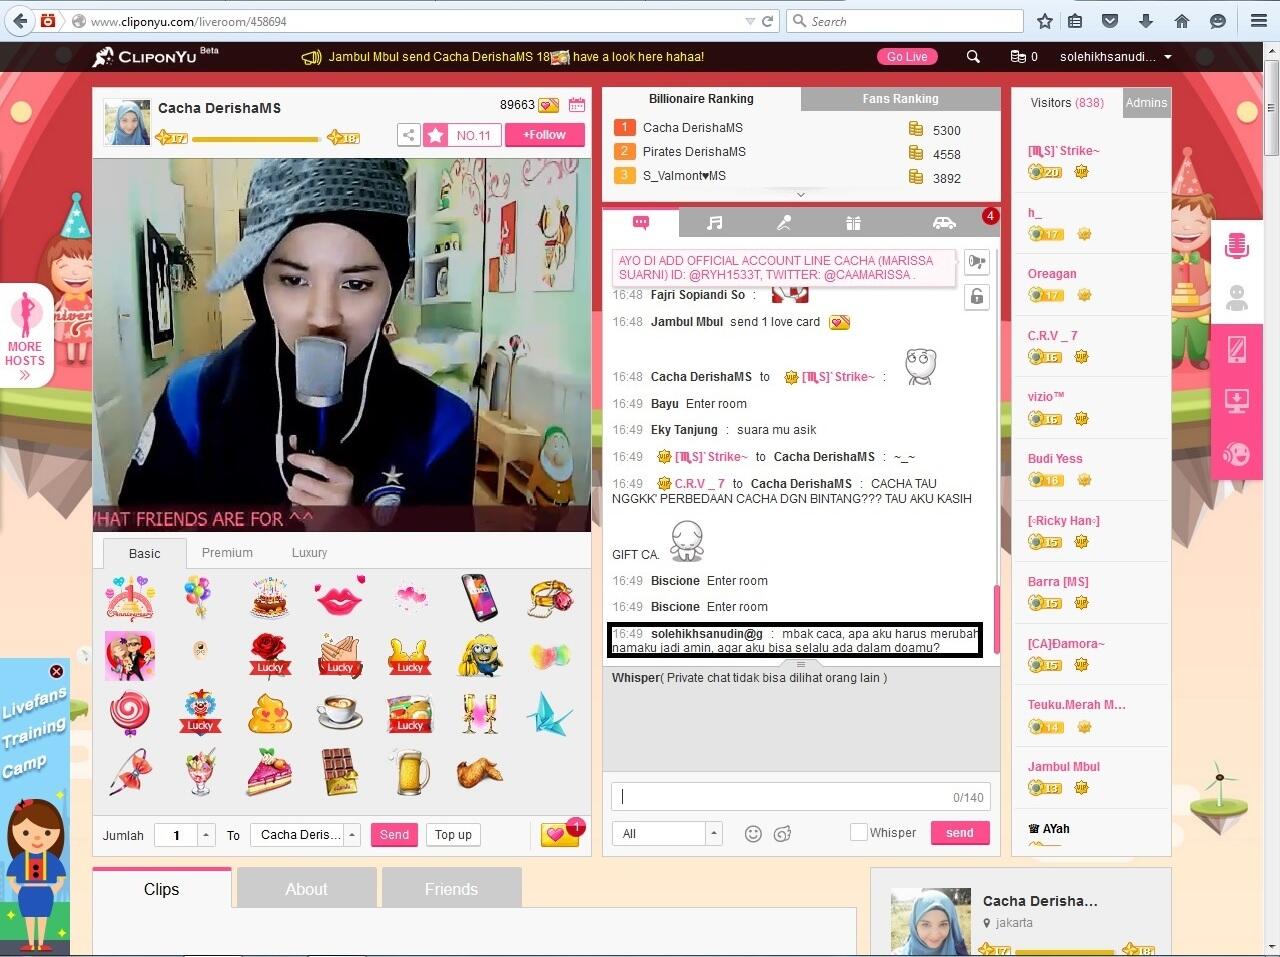Open the music notes chat tab
The image size is (1280, 957).
click(714, 223)
